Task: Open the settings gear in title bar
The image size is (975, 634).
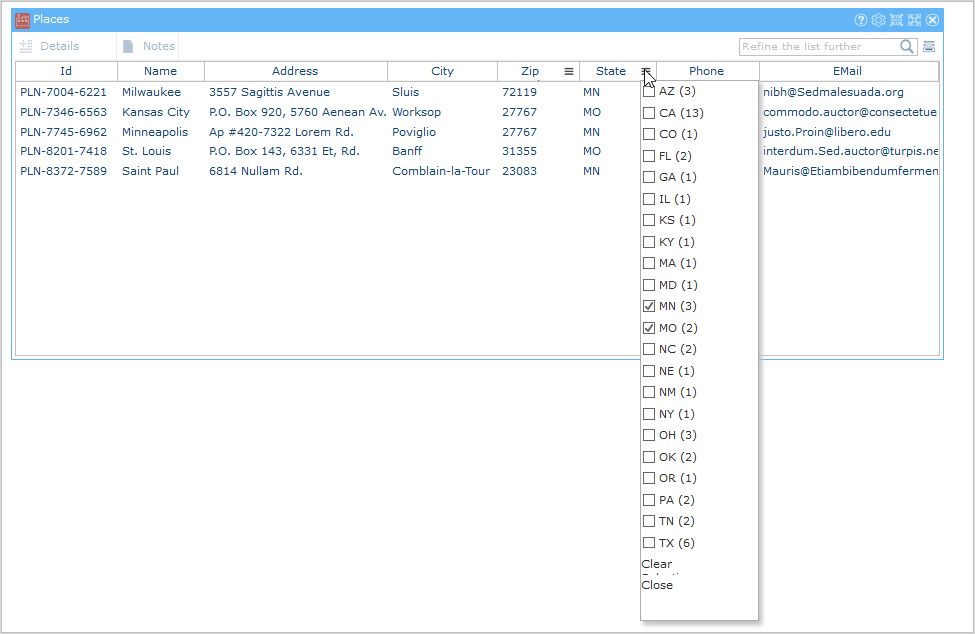Action: coord(878,20)
